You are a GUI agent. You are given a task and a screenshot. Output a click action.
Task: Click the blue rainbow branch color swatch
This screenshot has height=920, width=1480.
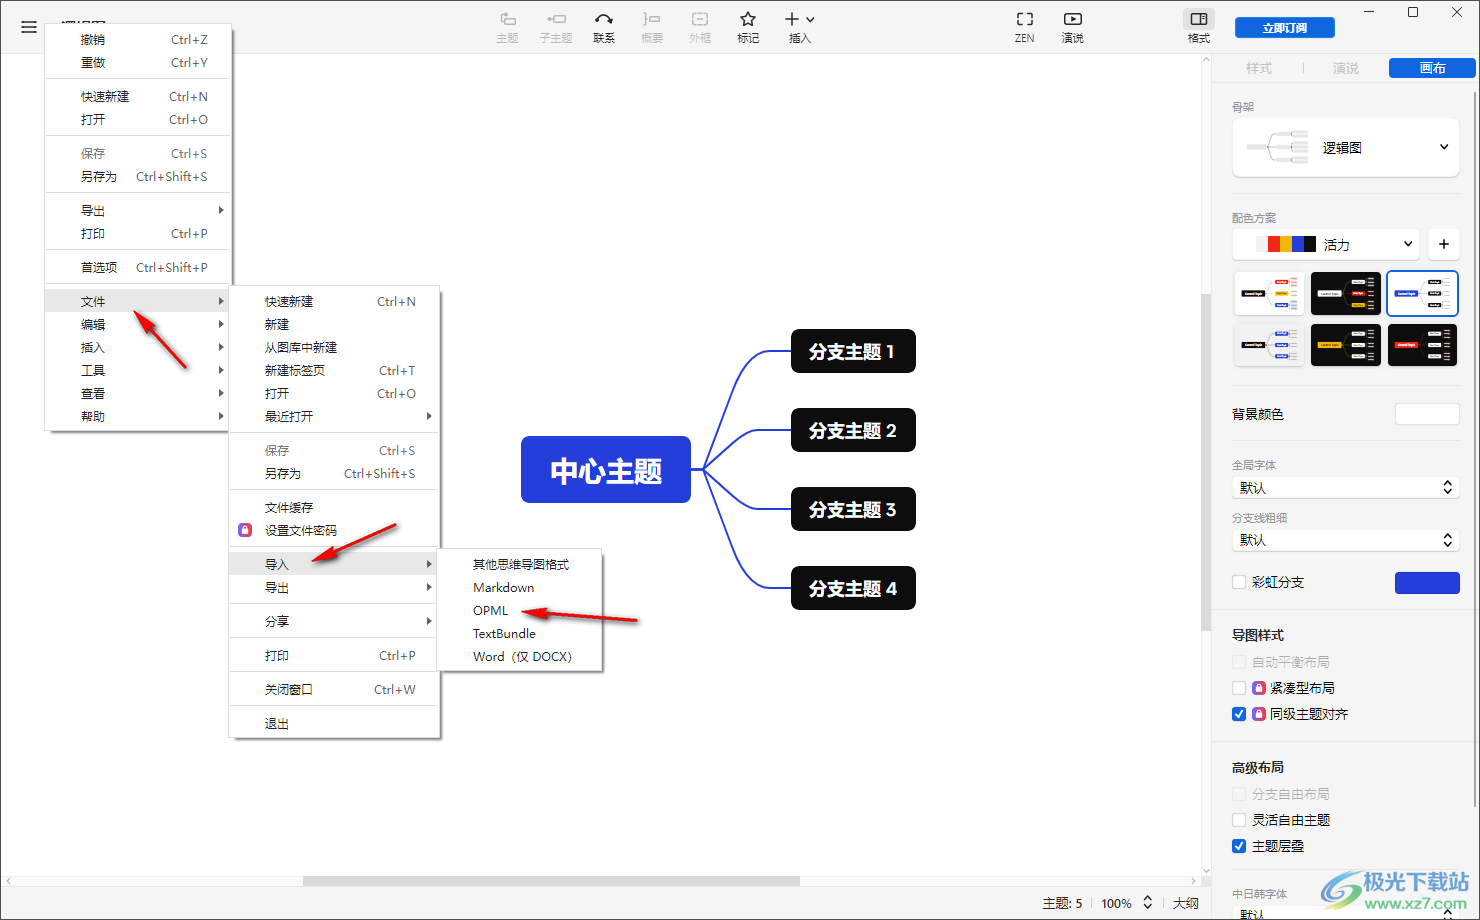(1427, 582)
